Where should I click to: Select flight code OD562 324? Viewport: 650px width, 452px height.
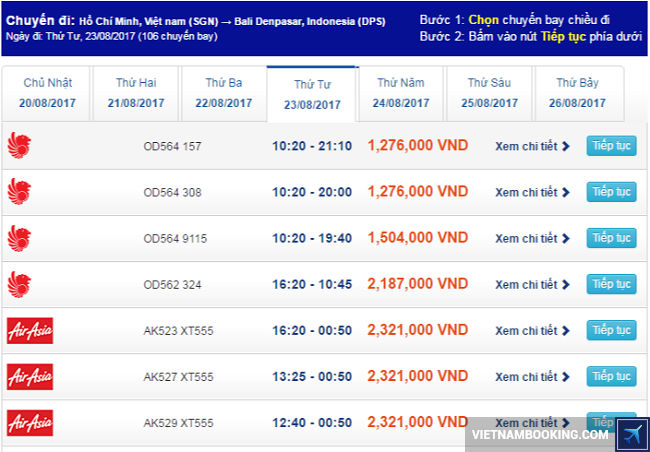point(172,285)
